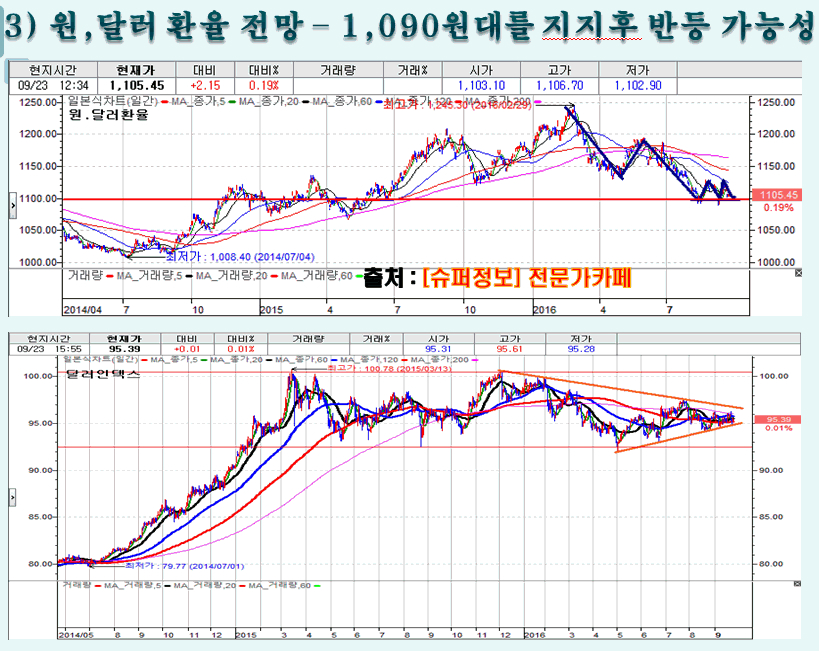The height and width of the screenshot is (651, 819).
Task: Select 현재가 header in won-dollar chart
Action: click(133, 71)
